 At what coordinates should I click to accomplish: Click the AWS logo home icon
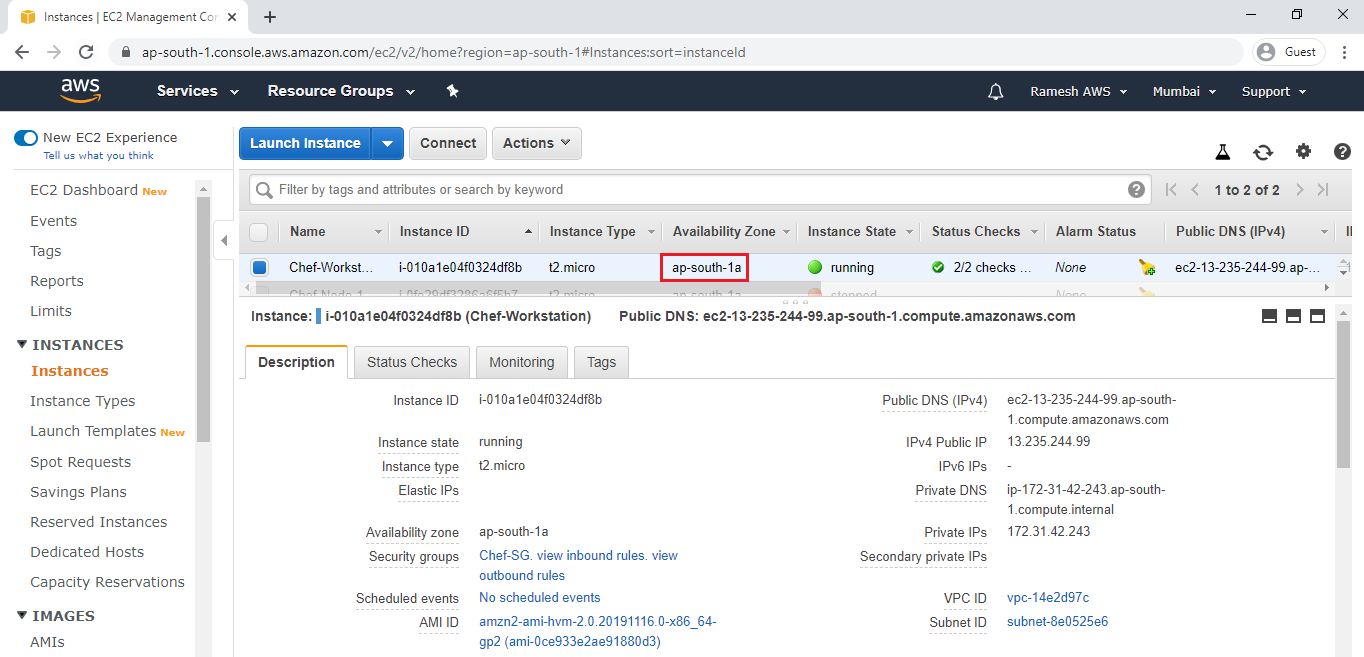(x=80, y=91)
